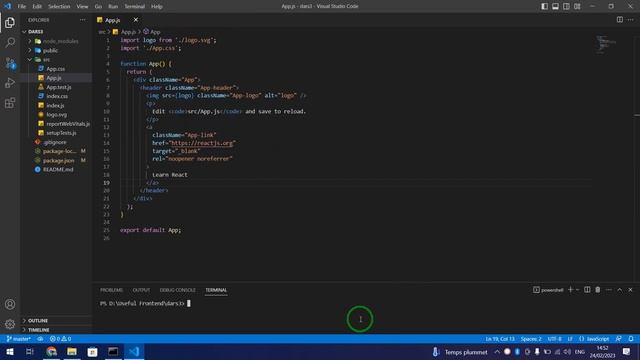
Task: Click the Explorer more actions ellipsis
Action: coord(83,20)
